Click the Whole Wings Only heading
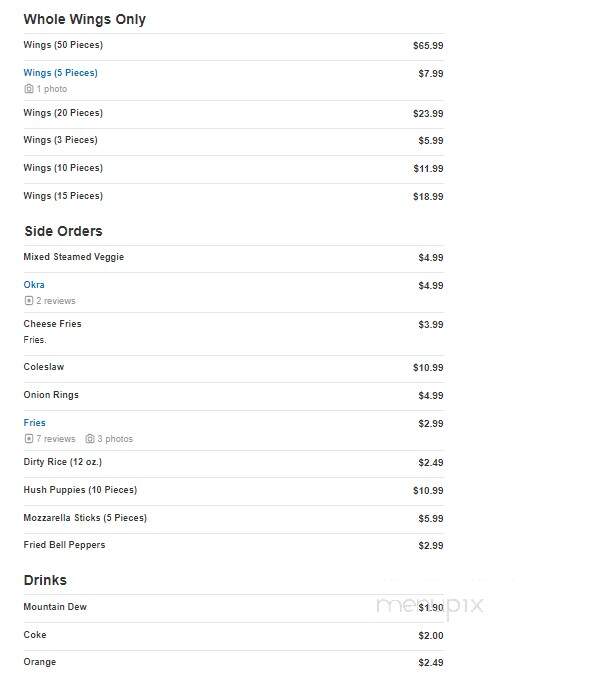 [x=85, y=20]
